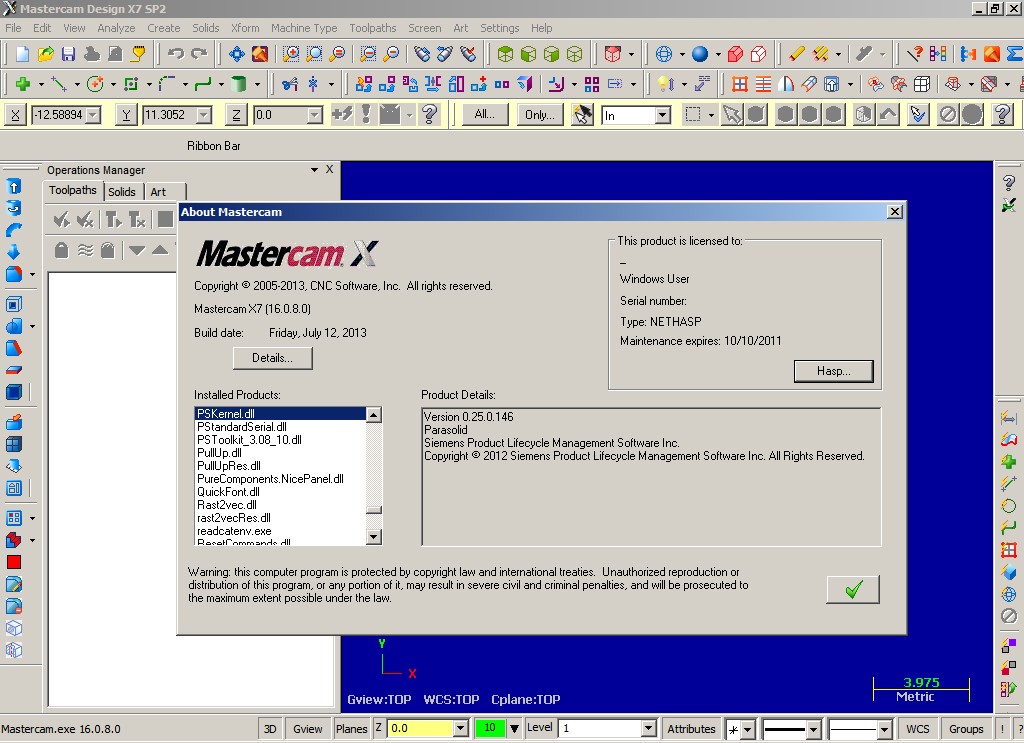Toggle the WCS button in status bar

click(918, 729)
